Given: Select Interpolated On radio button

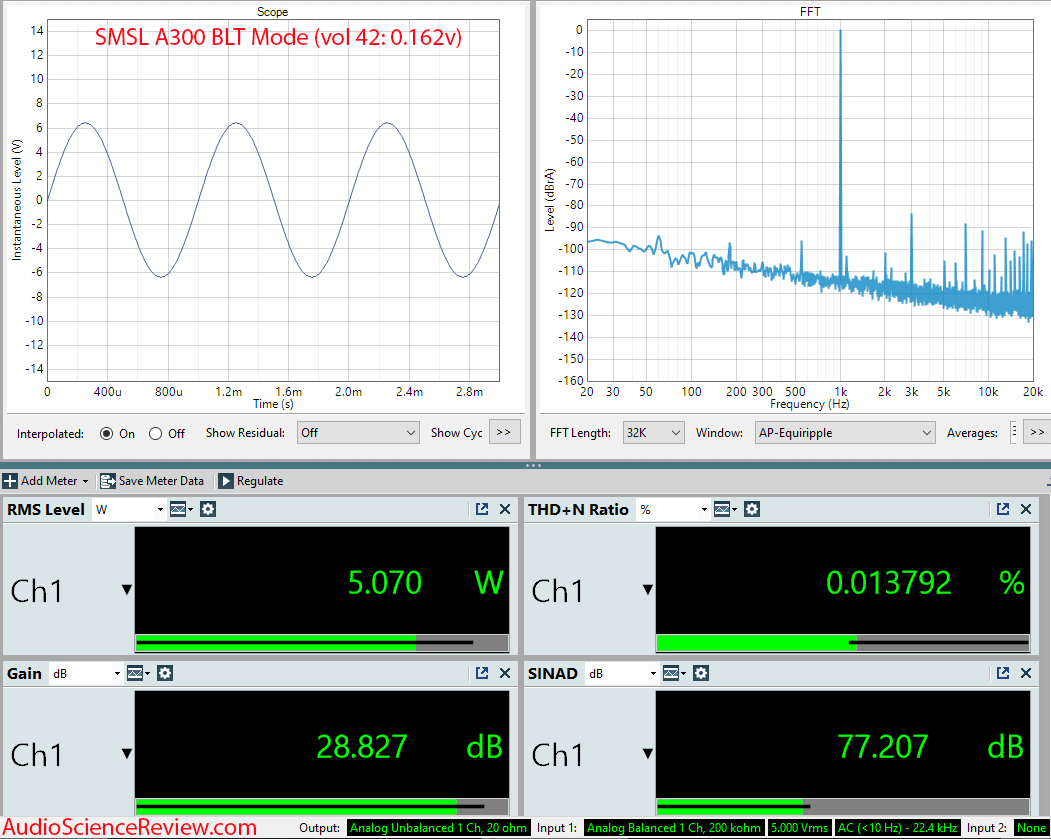Looking at the screenshot, I should click(107, 434).
